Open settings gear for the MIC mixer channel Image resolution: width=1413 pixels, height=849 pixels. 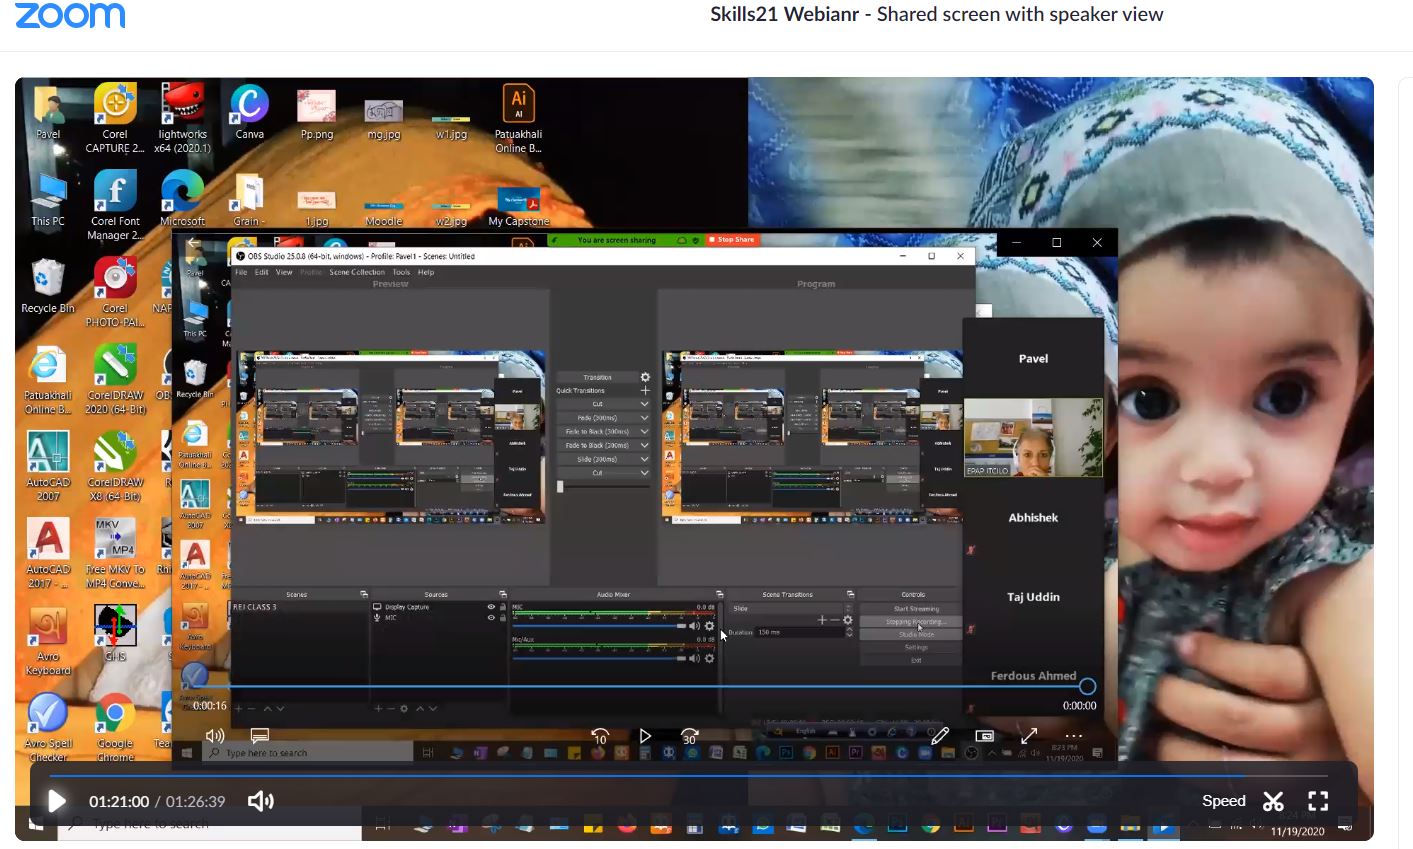click(x=709, y=626)
